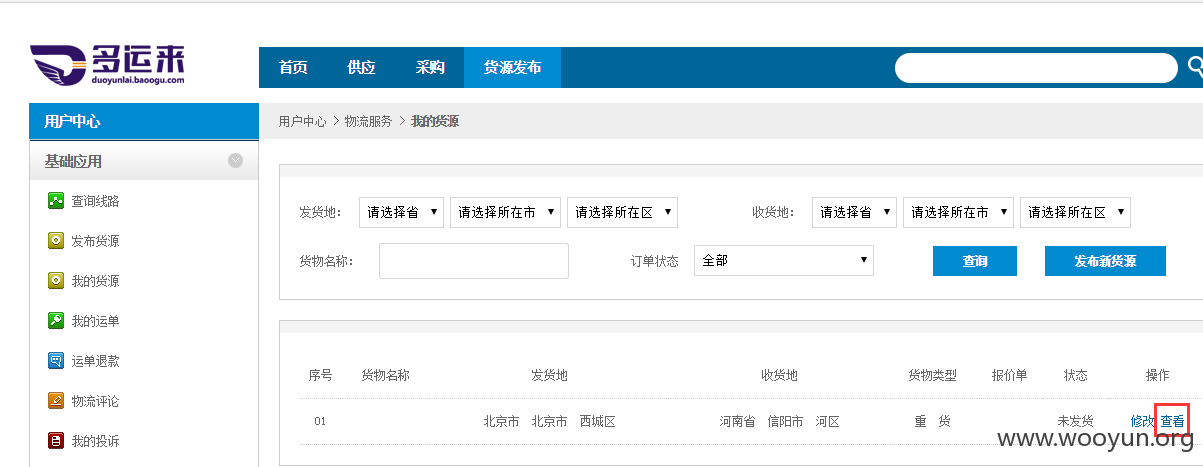Image resolution: width=1203 pixels, height=467 pixels.
Task: Open the 发货地 province dropdown
Action: [x=401, y=212]
